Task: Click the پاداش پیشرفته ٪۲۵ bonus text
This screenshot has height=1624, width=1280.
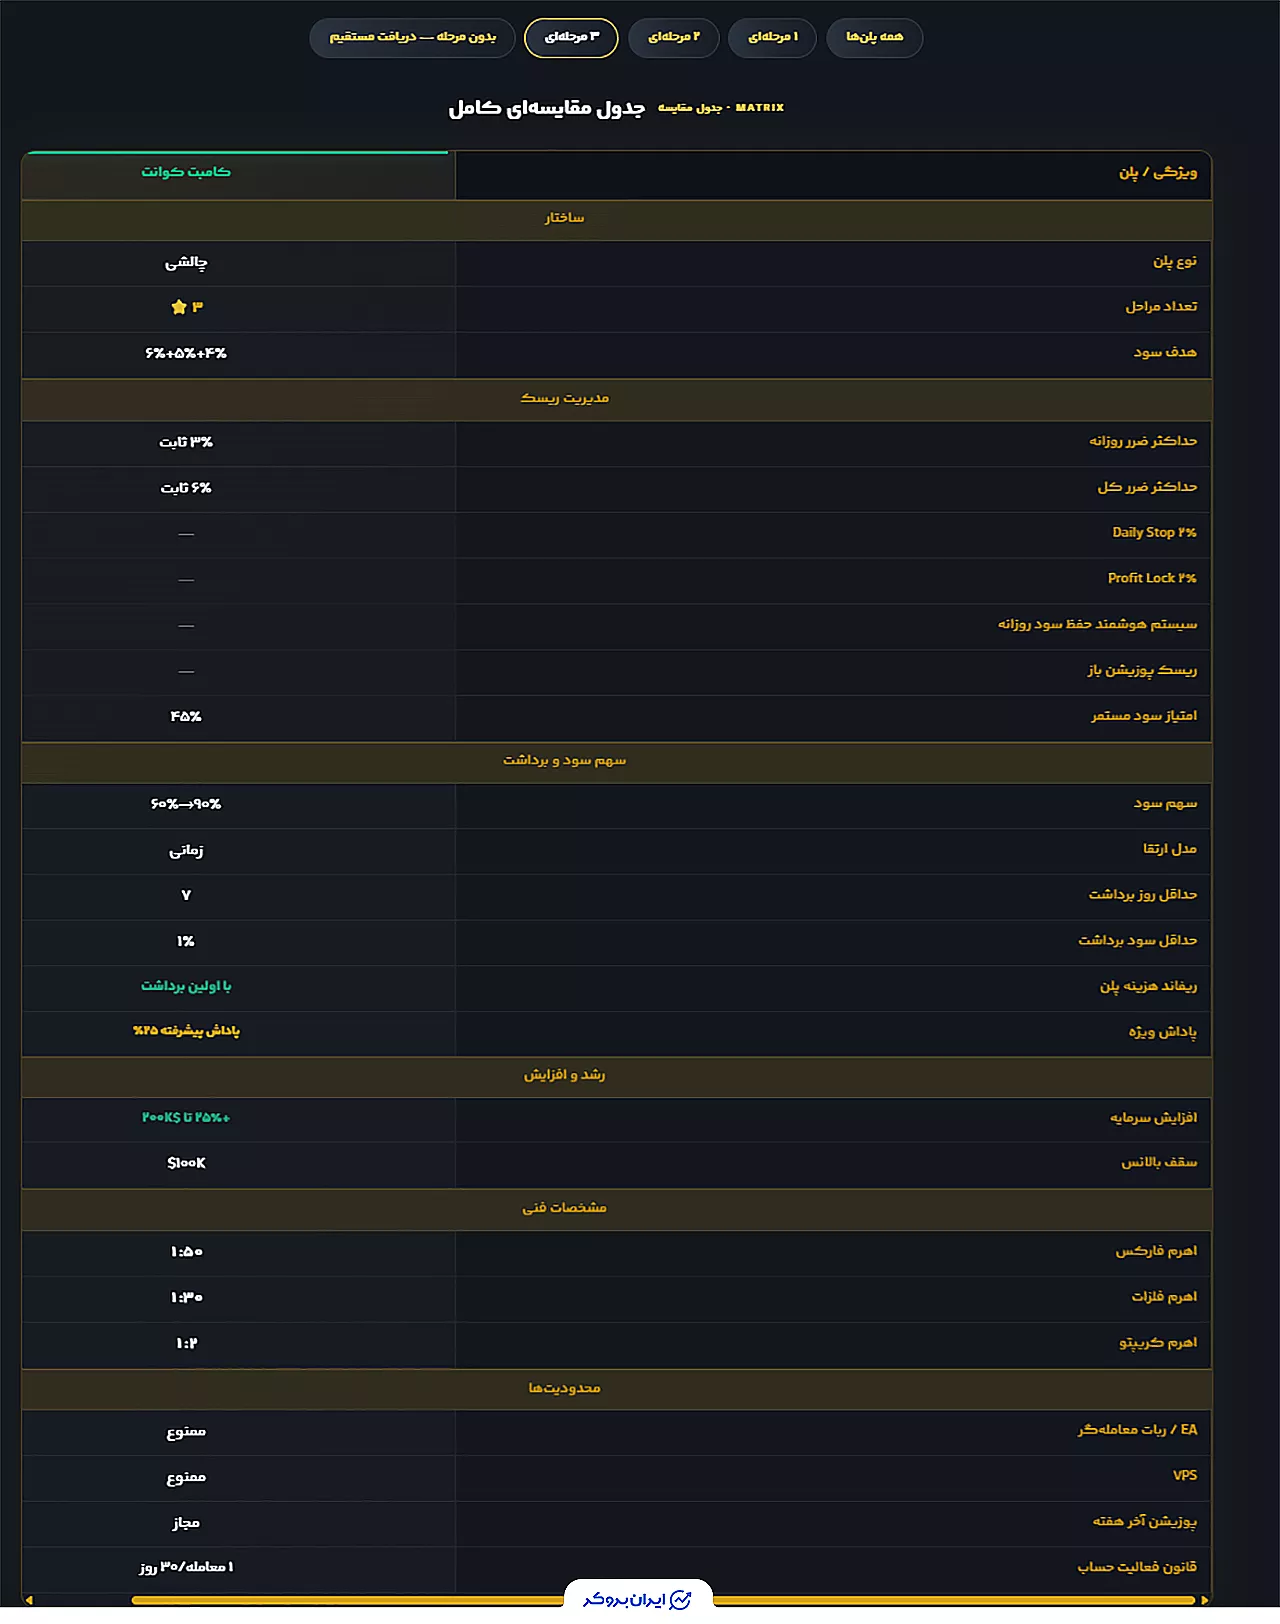Action: pos(186,1031)
